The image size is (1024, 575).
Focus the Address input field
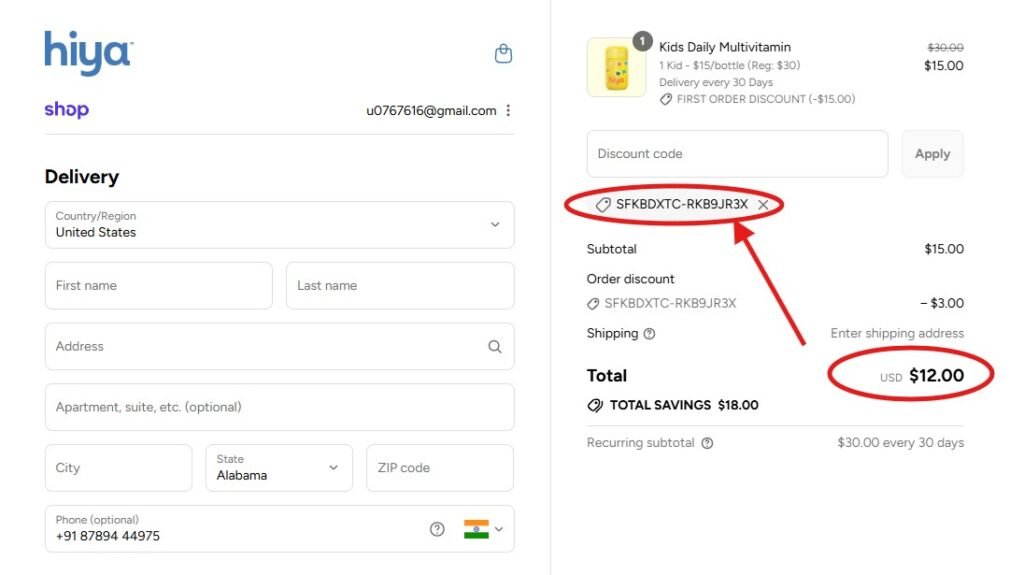280,346
